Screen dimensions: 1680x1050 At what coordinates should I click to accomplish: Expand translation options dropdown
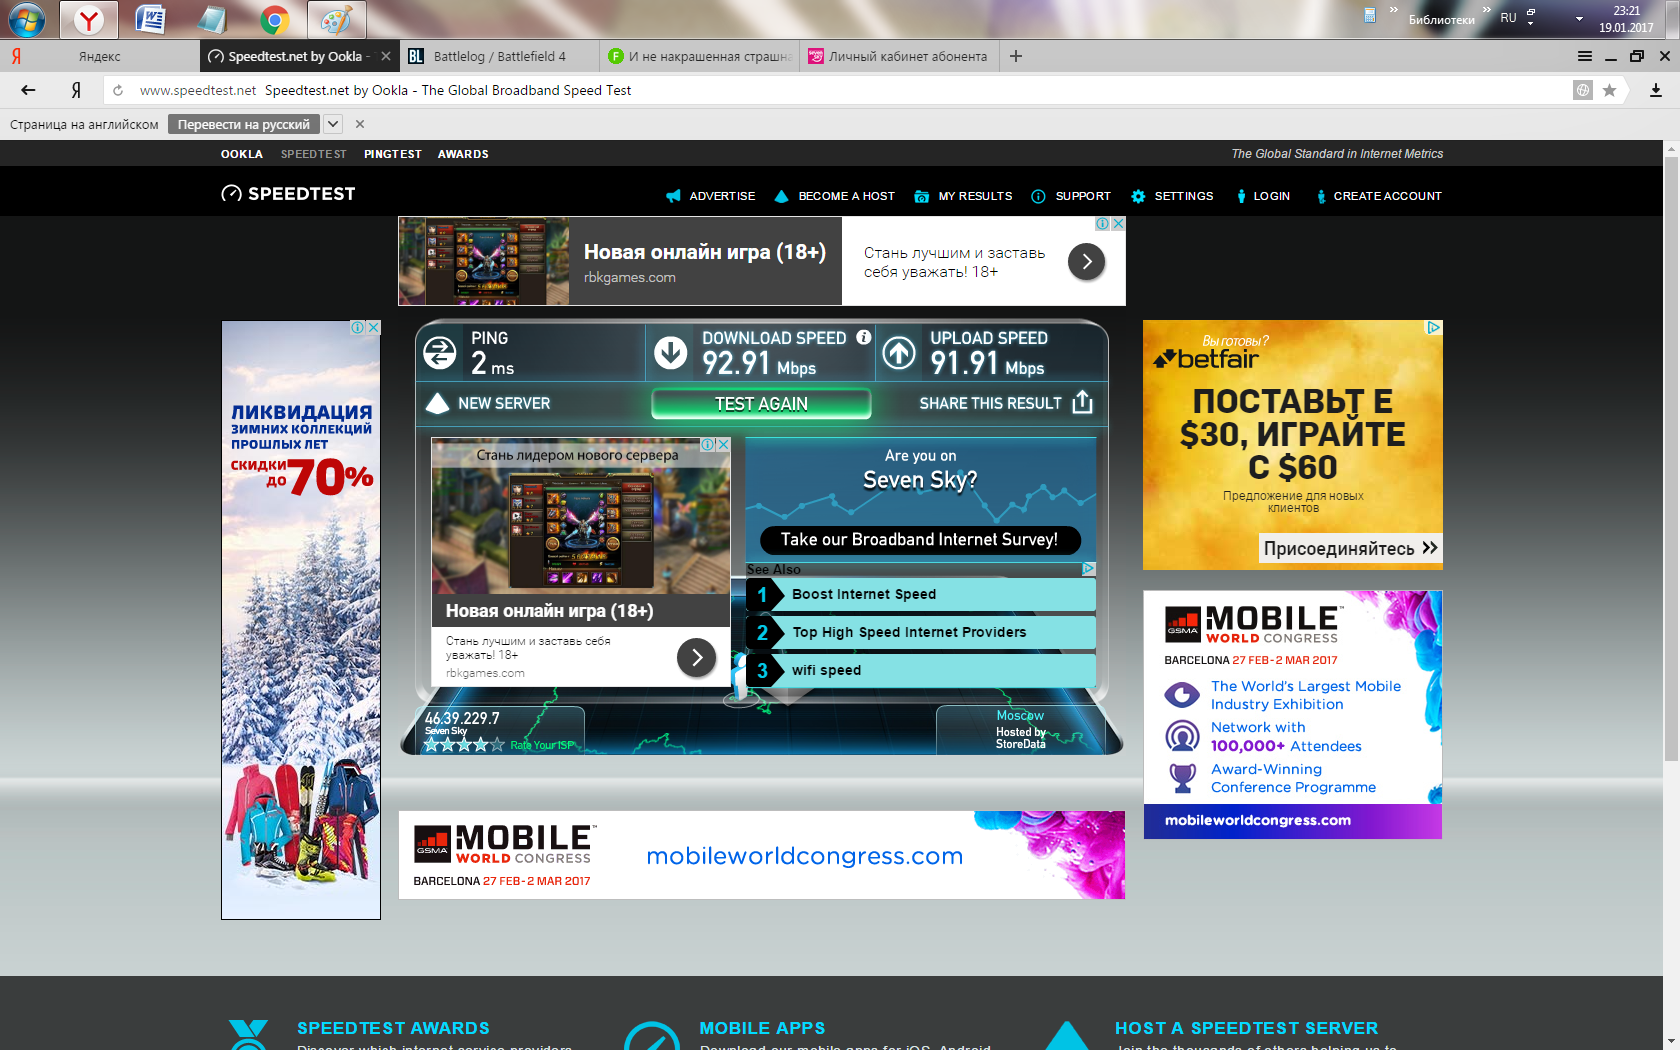333,124
